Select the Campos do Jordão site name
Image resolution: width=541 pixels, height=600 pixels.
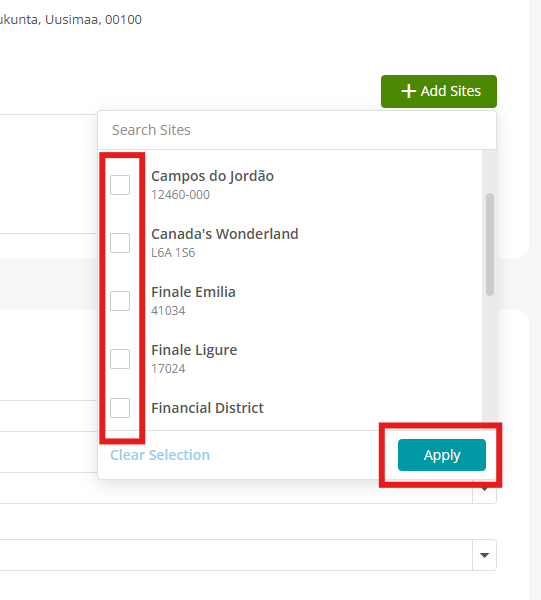(x=212, y=176)
